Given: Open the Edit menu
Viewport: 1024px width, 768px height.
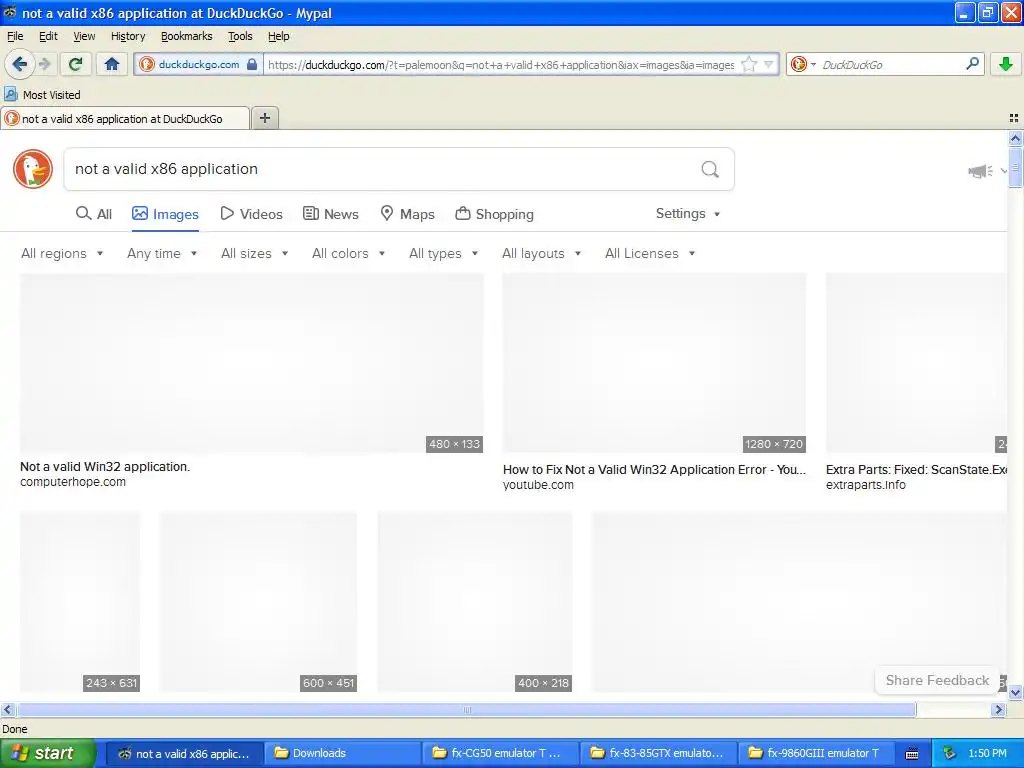Looking at the screenshot, I should pyautogui.click(x=48, y=36).
